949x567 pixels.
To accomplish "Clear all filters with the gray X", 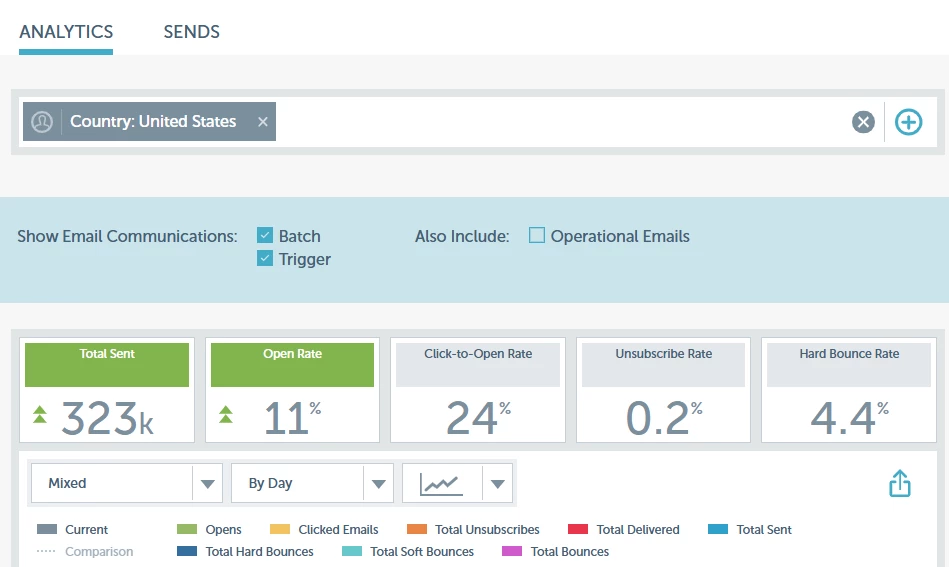I will pyautogui.click(x=863, y=122).
